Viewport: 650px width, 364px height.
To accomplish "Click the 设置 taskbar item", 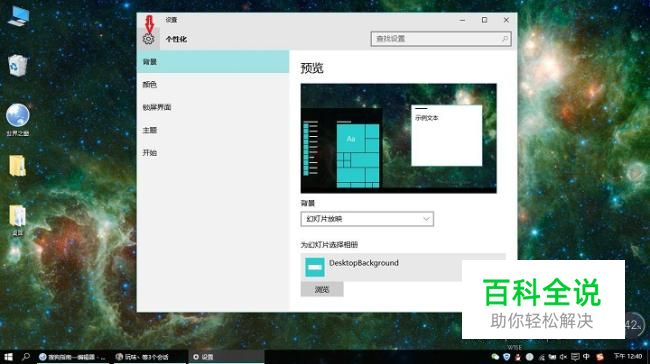I will coord(226,357).
